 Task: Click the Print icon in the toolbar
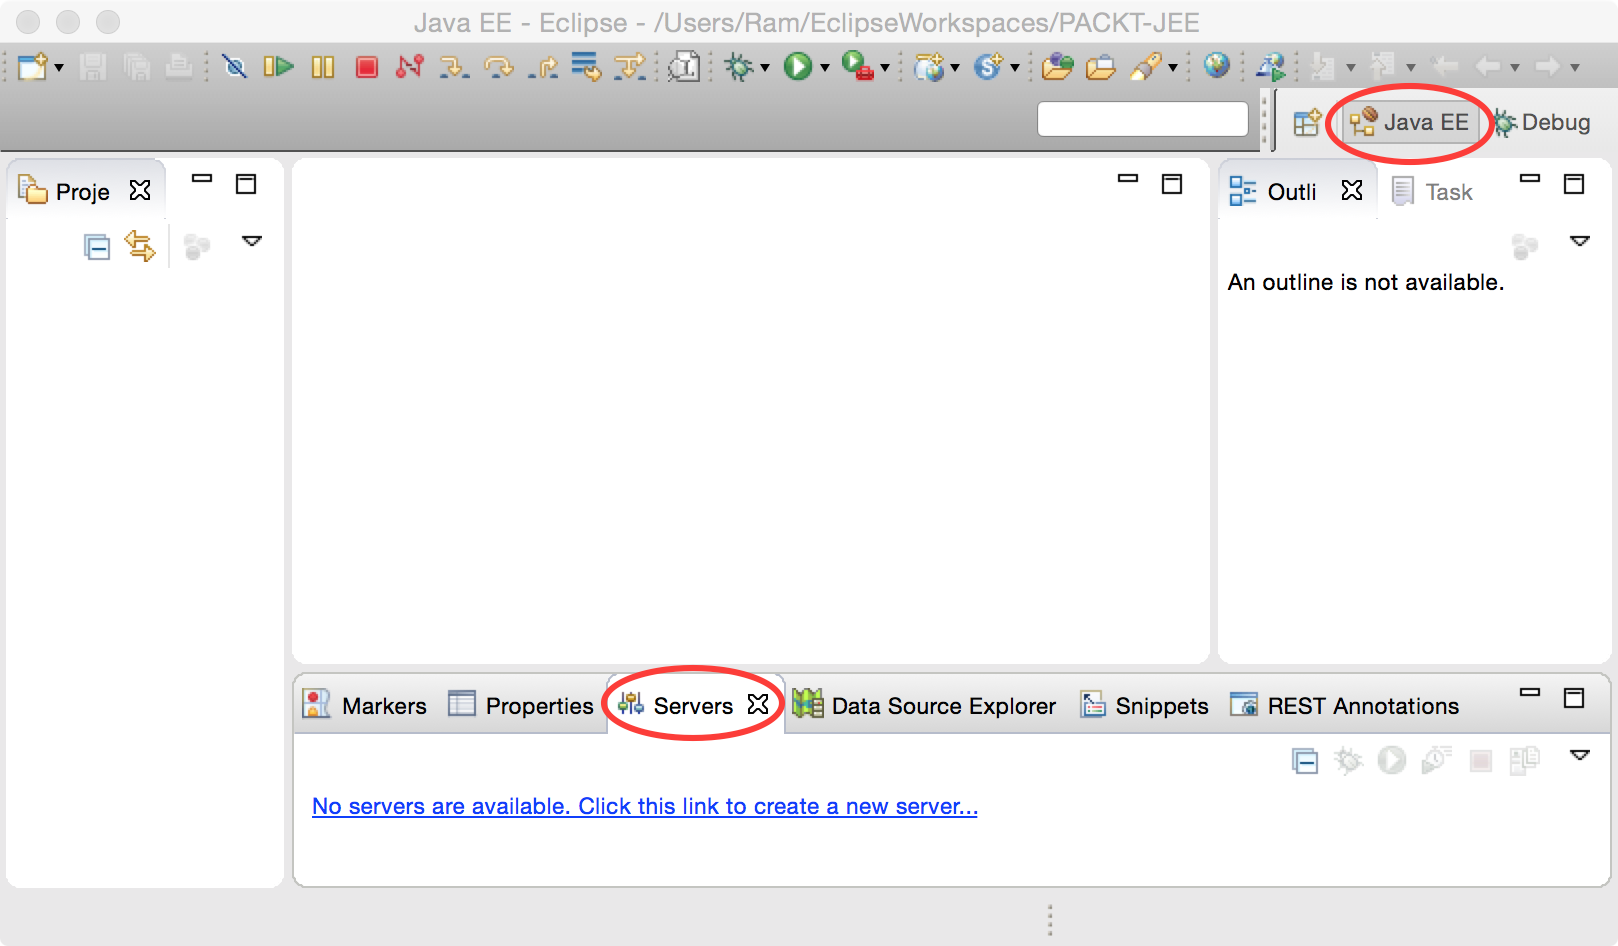click(179, 67)
